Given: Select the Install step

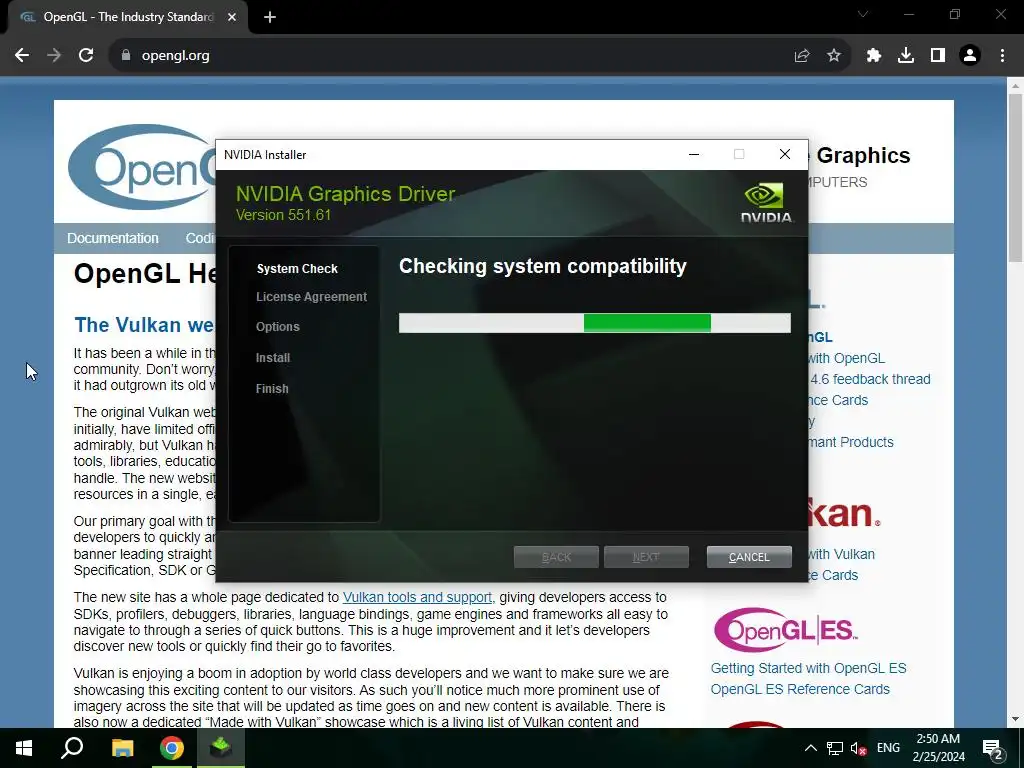Looking at the screenshot, I should click(273, 358).
